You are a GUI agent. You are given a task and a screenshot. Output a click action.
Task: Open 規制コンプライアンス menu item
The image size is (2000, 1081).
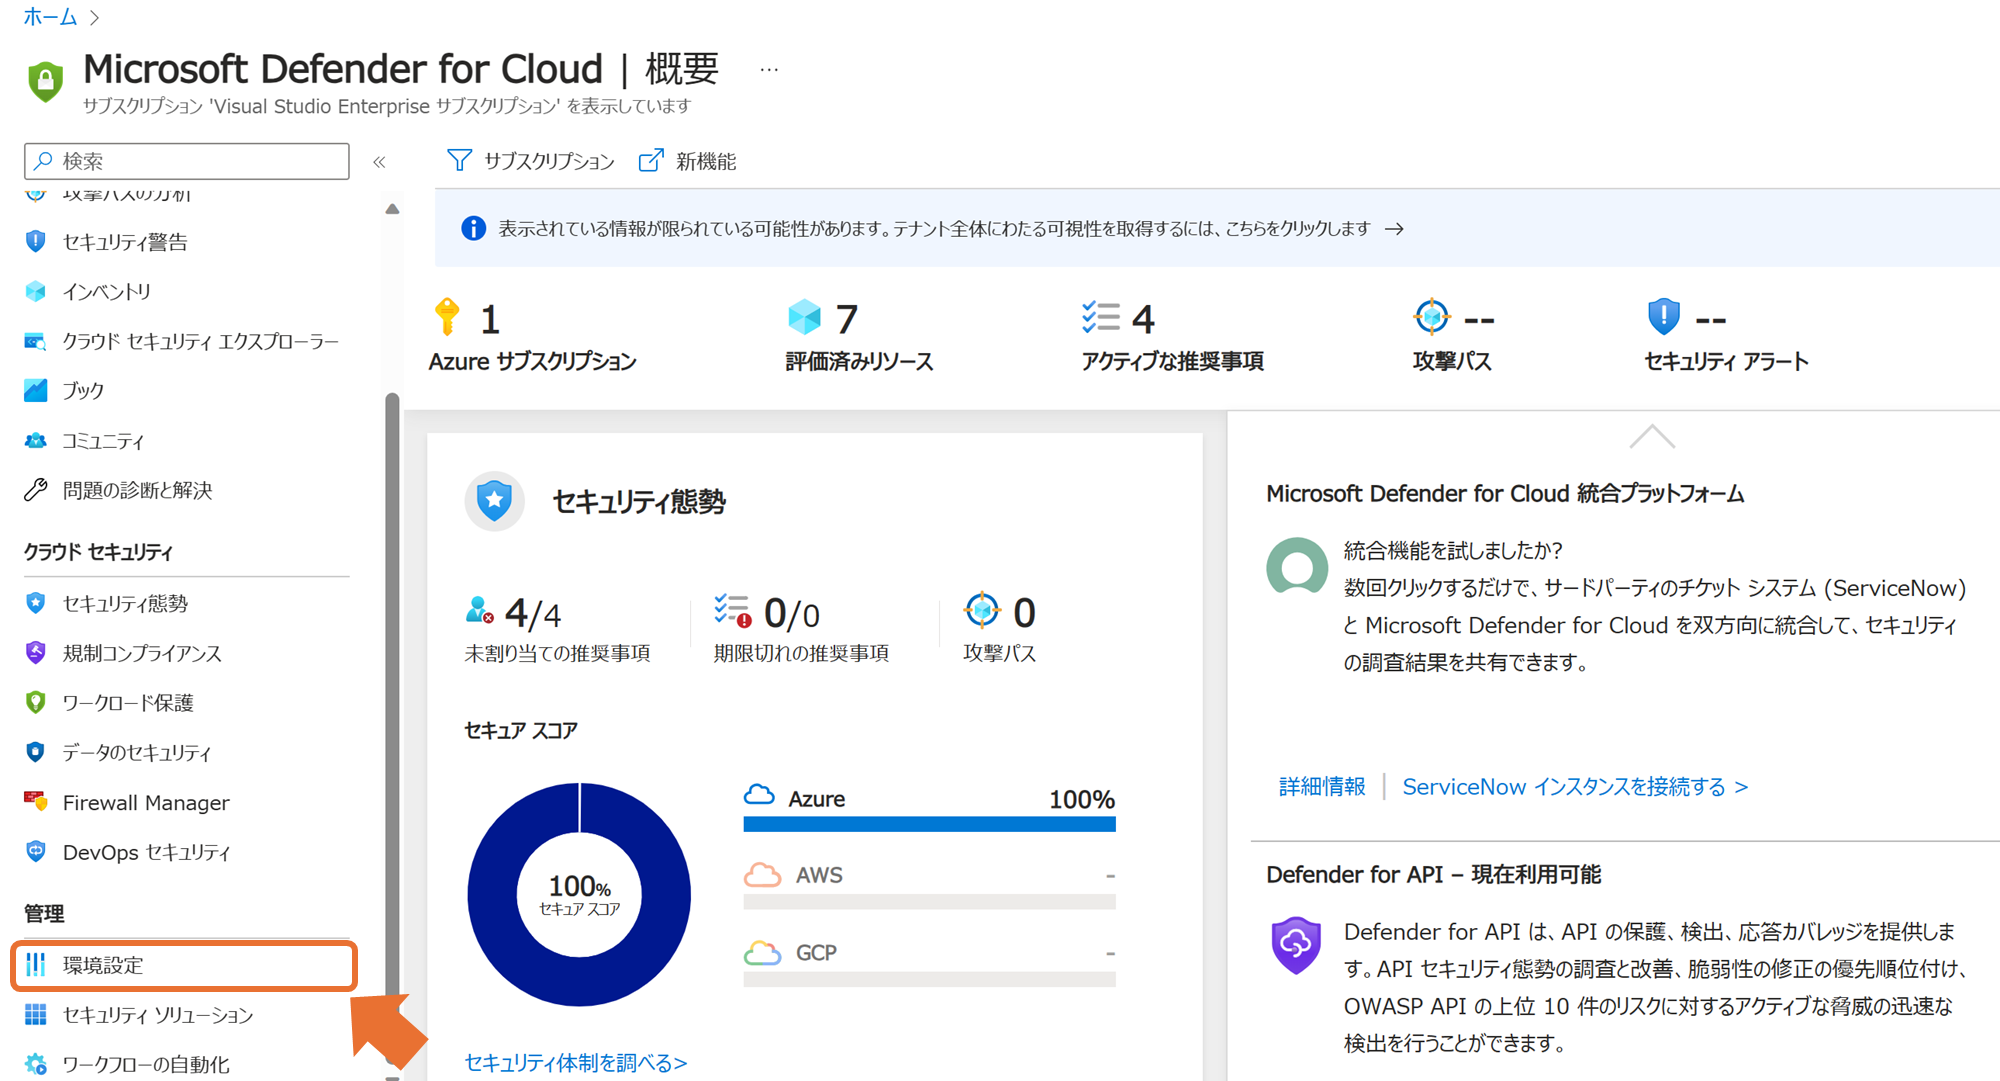[x=142, y=653]
